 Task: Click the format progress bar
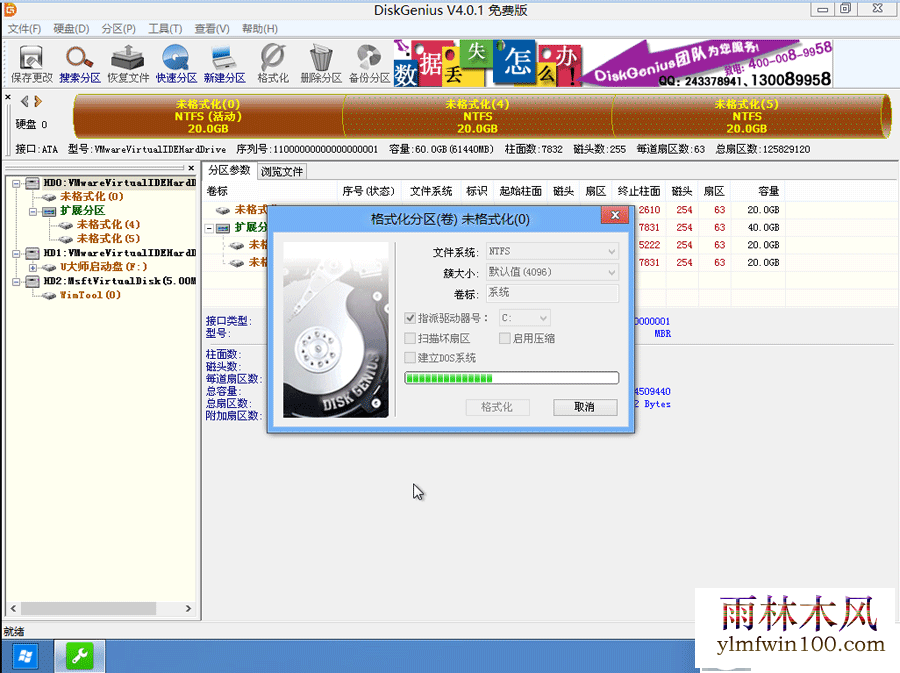pos(511,378)
